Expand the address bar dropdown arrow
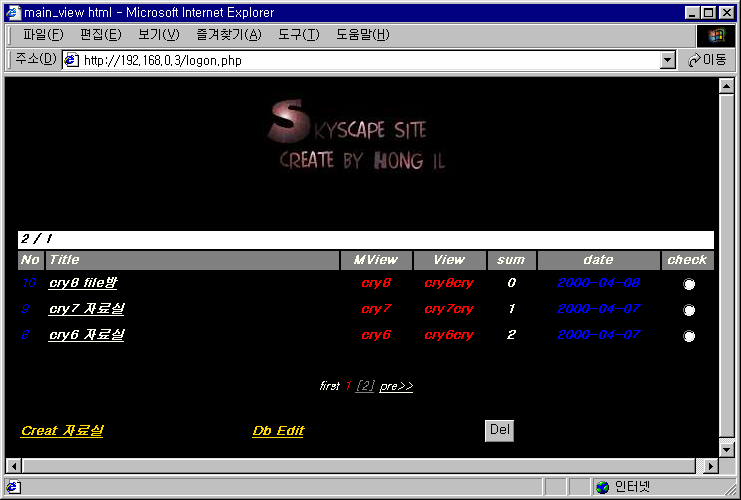The height and width of the screenshot is (500, 741). tap(667, 60)
